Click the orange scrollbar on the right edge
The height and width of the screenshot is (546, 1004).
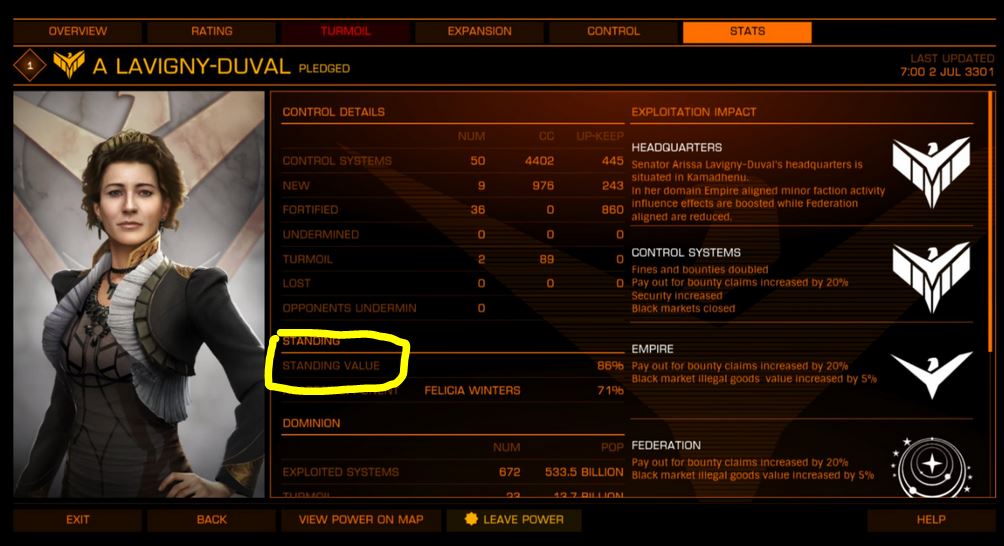991,221
